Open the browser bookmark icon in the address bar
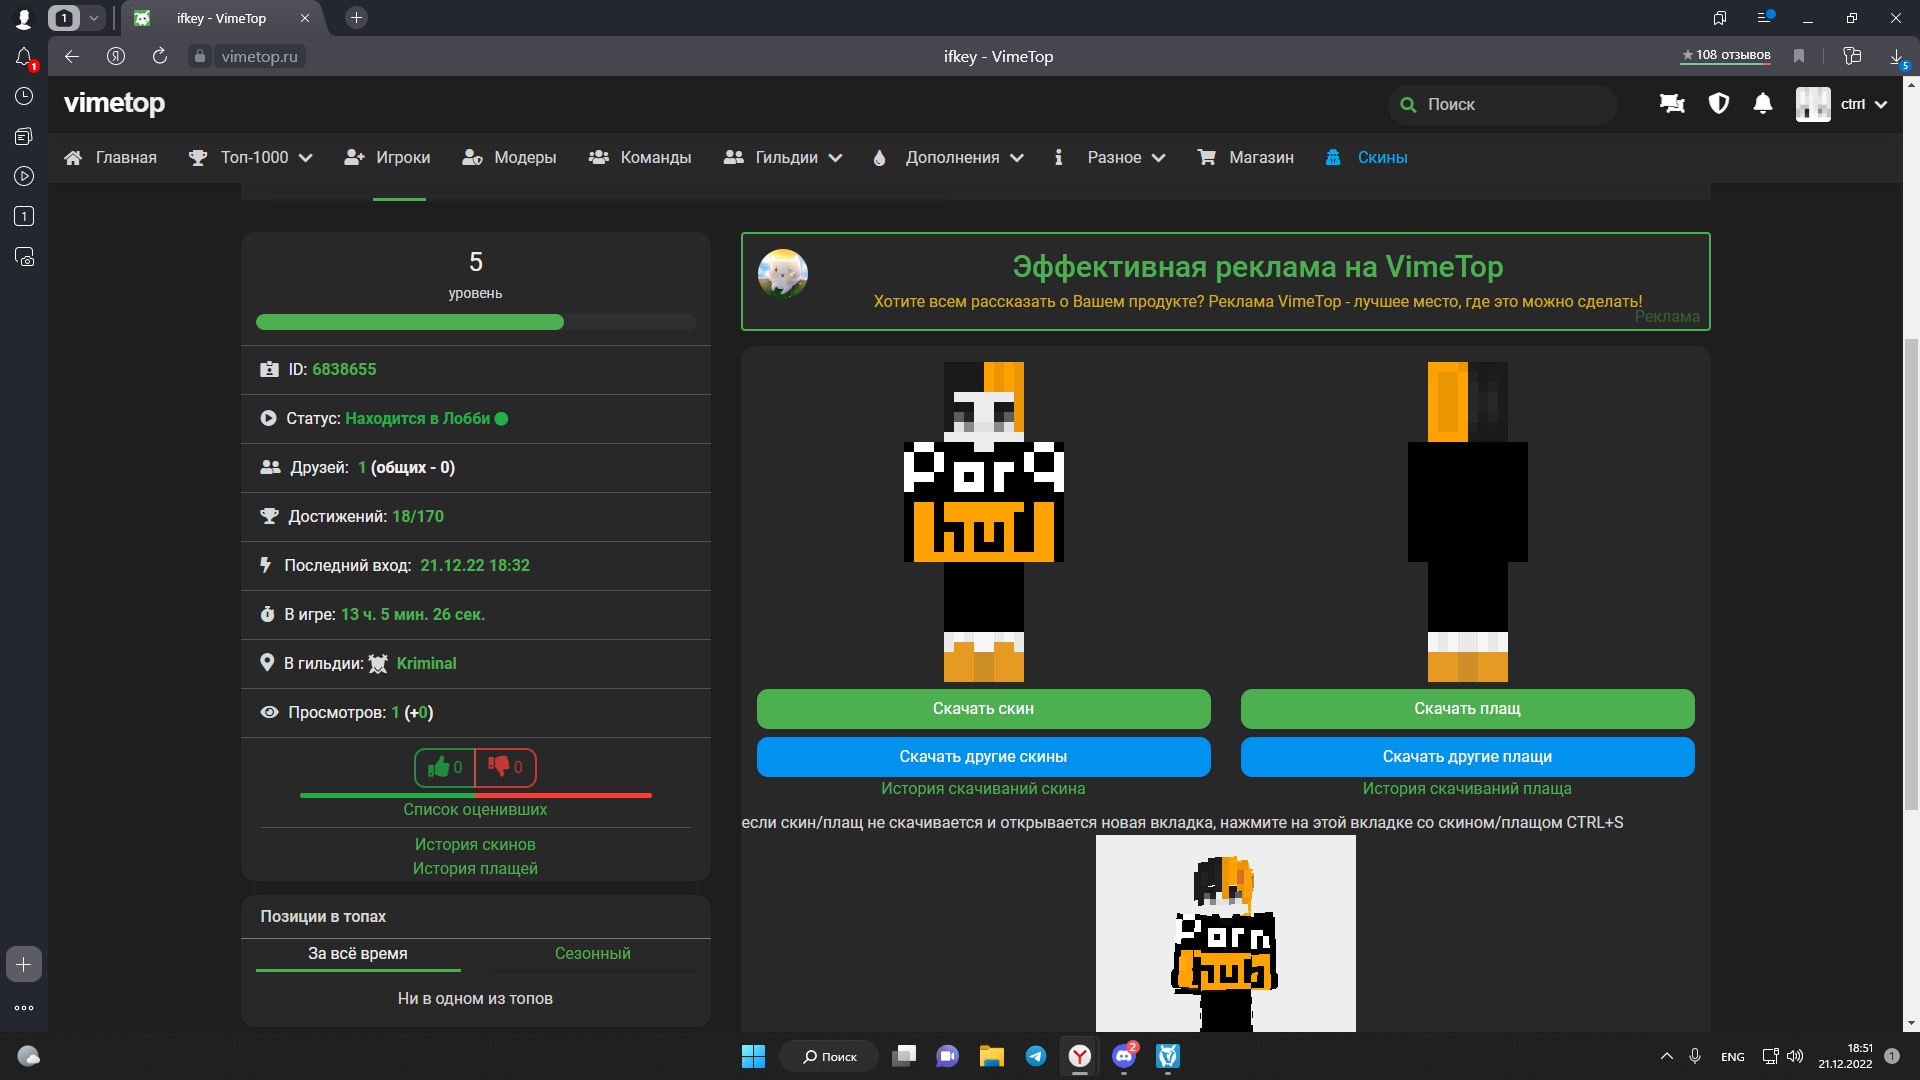The height and width of the screenshot is (1080, 1920). (1799, 56)
